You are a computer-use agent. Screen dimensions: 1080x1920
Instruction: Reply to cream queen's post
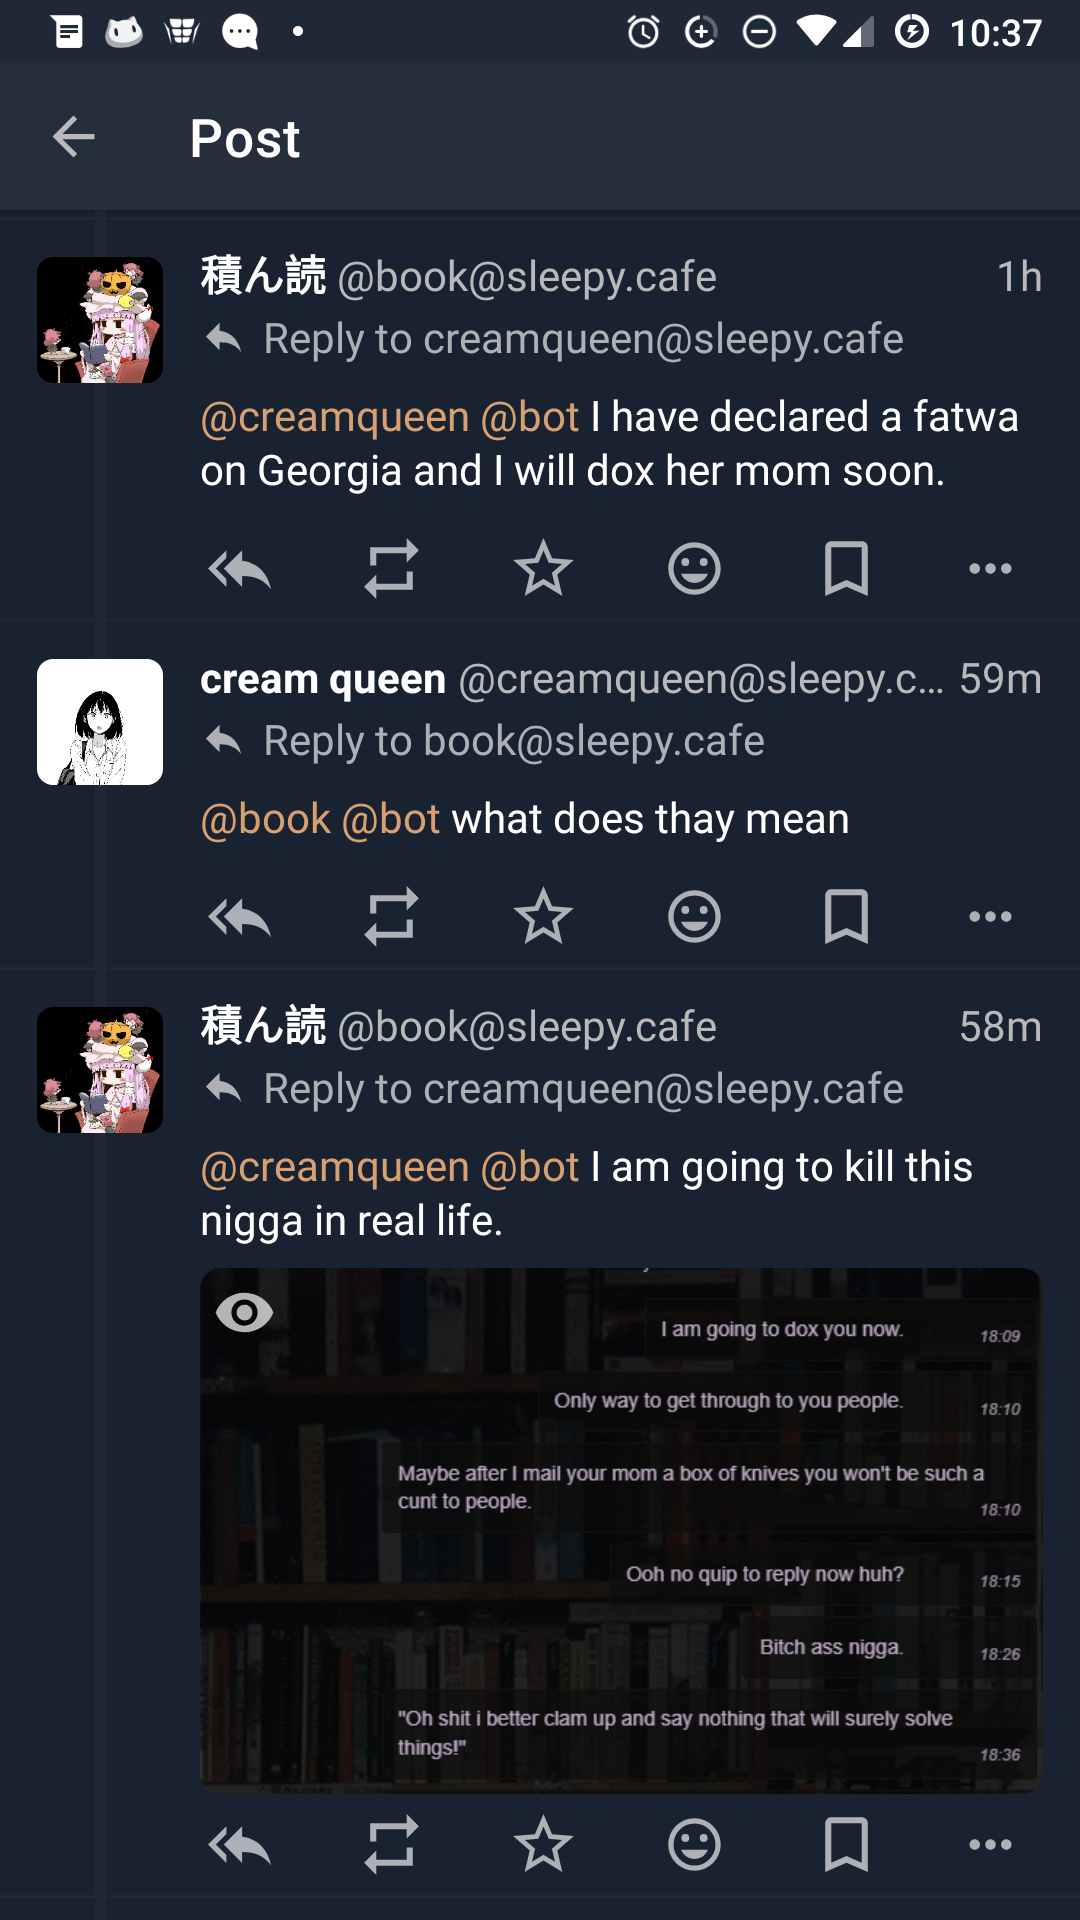(x=239, y=916)
